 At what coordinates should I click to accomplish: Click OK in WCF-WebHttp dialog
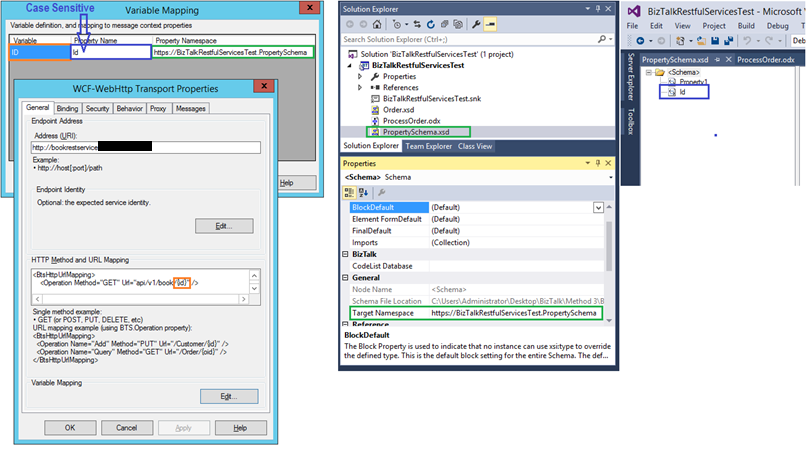coord(70,428)
